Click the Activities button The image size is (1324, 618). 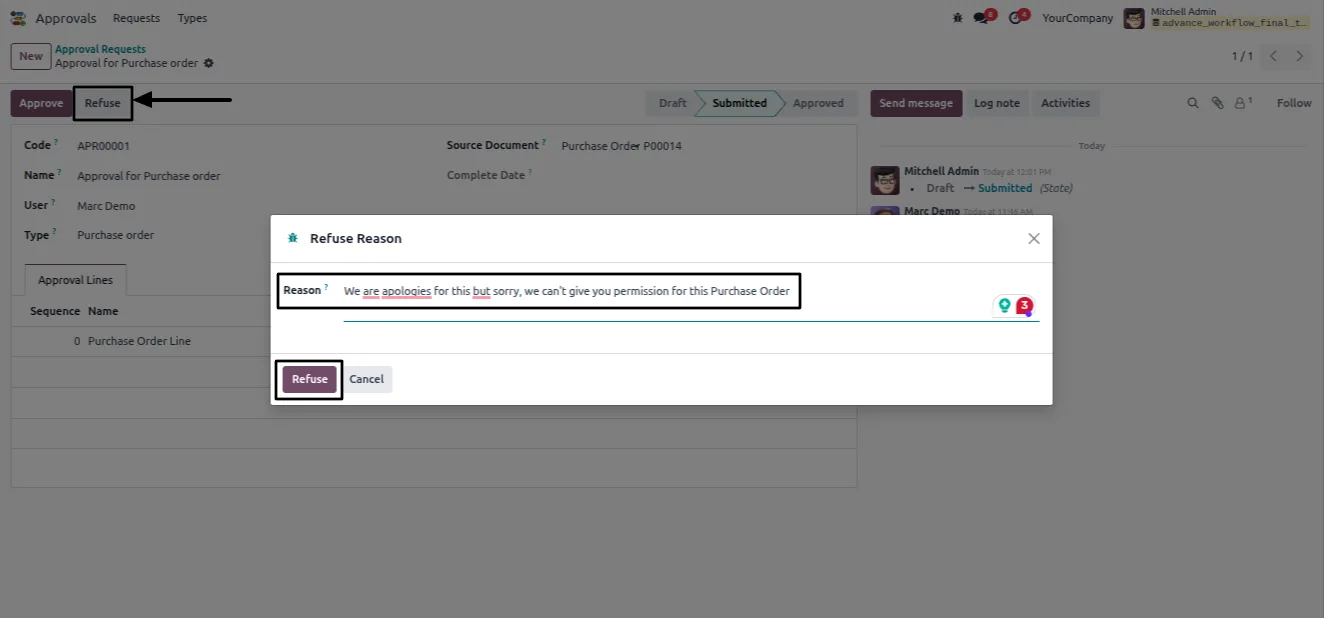tap(1065, 103)
